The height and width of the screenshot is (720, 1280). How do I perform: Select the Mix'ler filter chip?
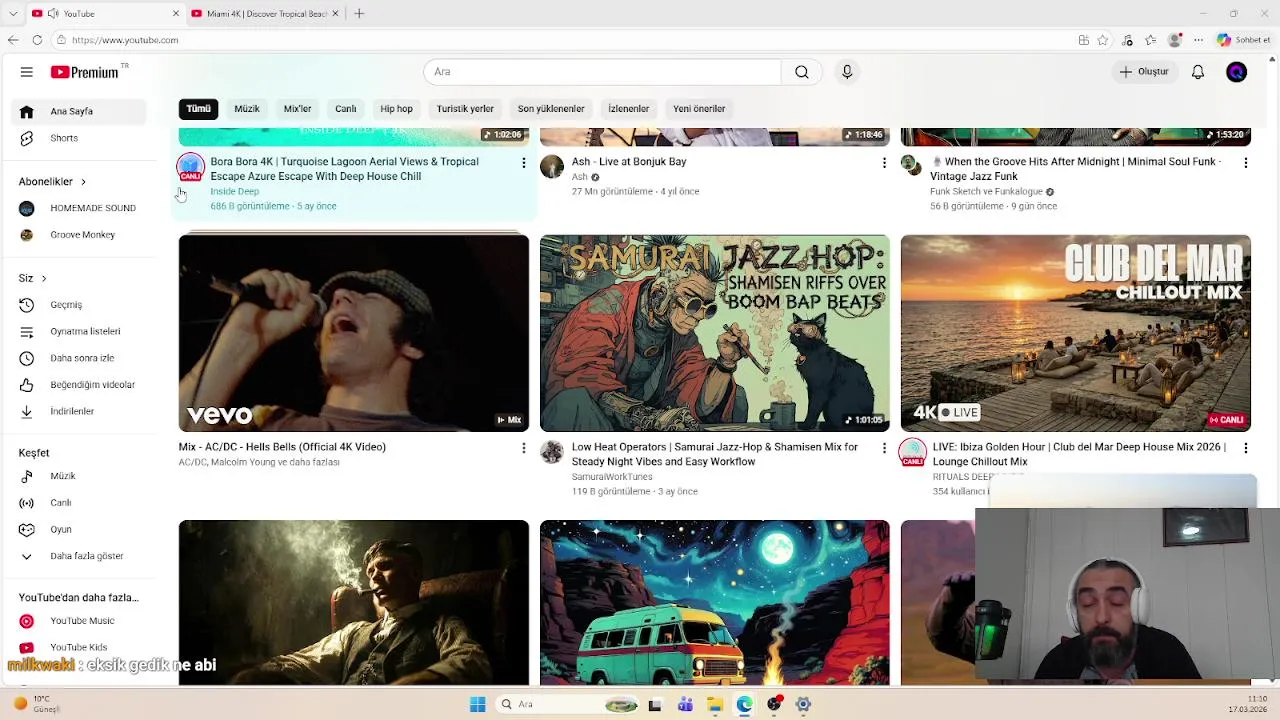pos(297,109)
